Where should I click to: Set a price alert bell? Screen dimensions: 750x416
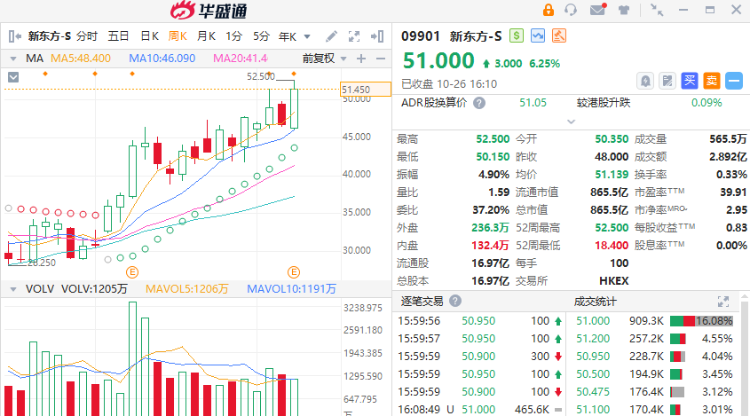645,81
